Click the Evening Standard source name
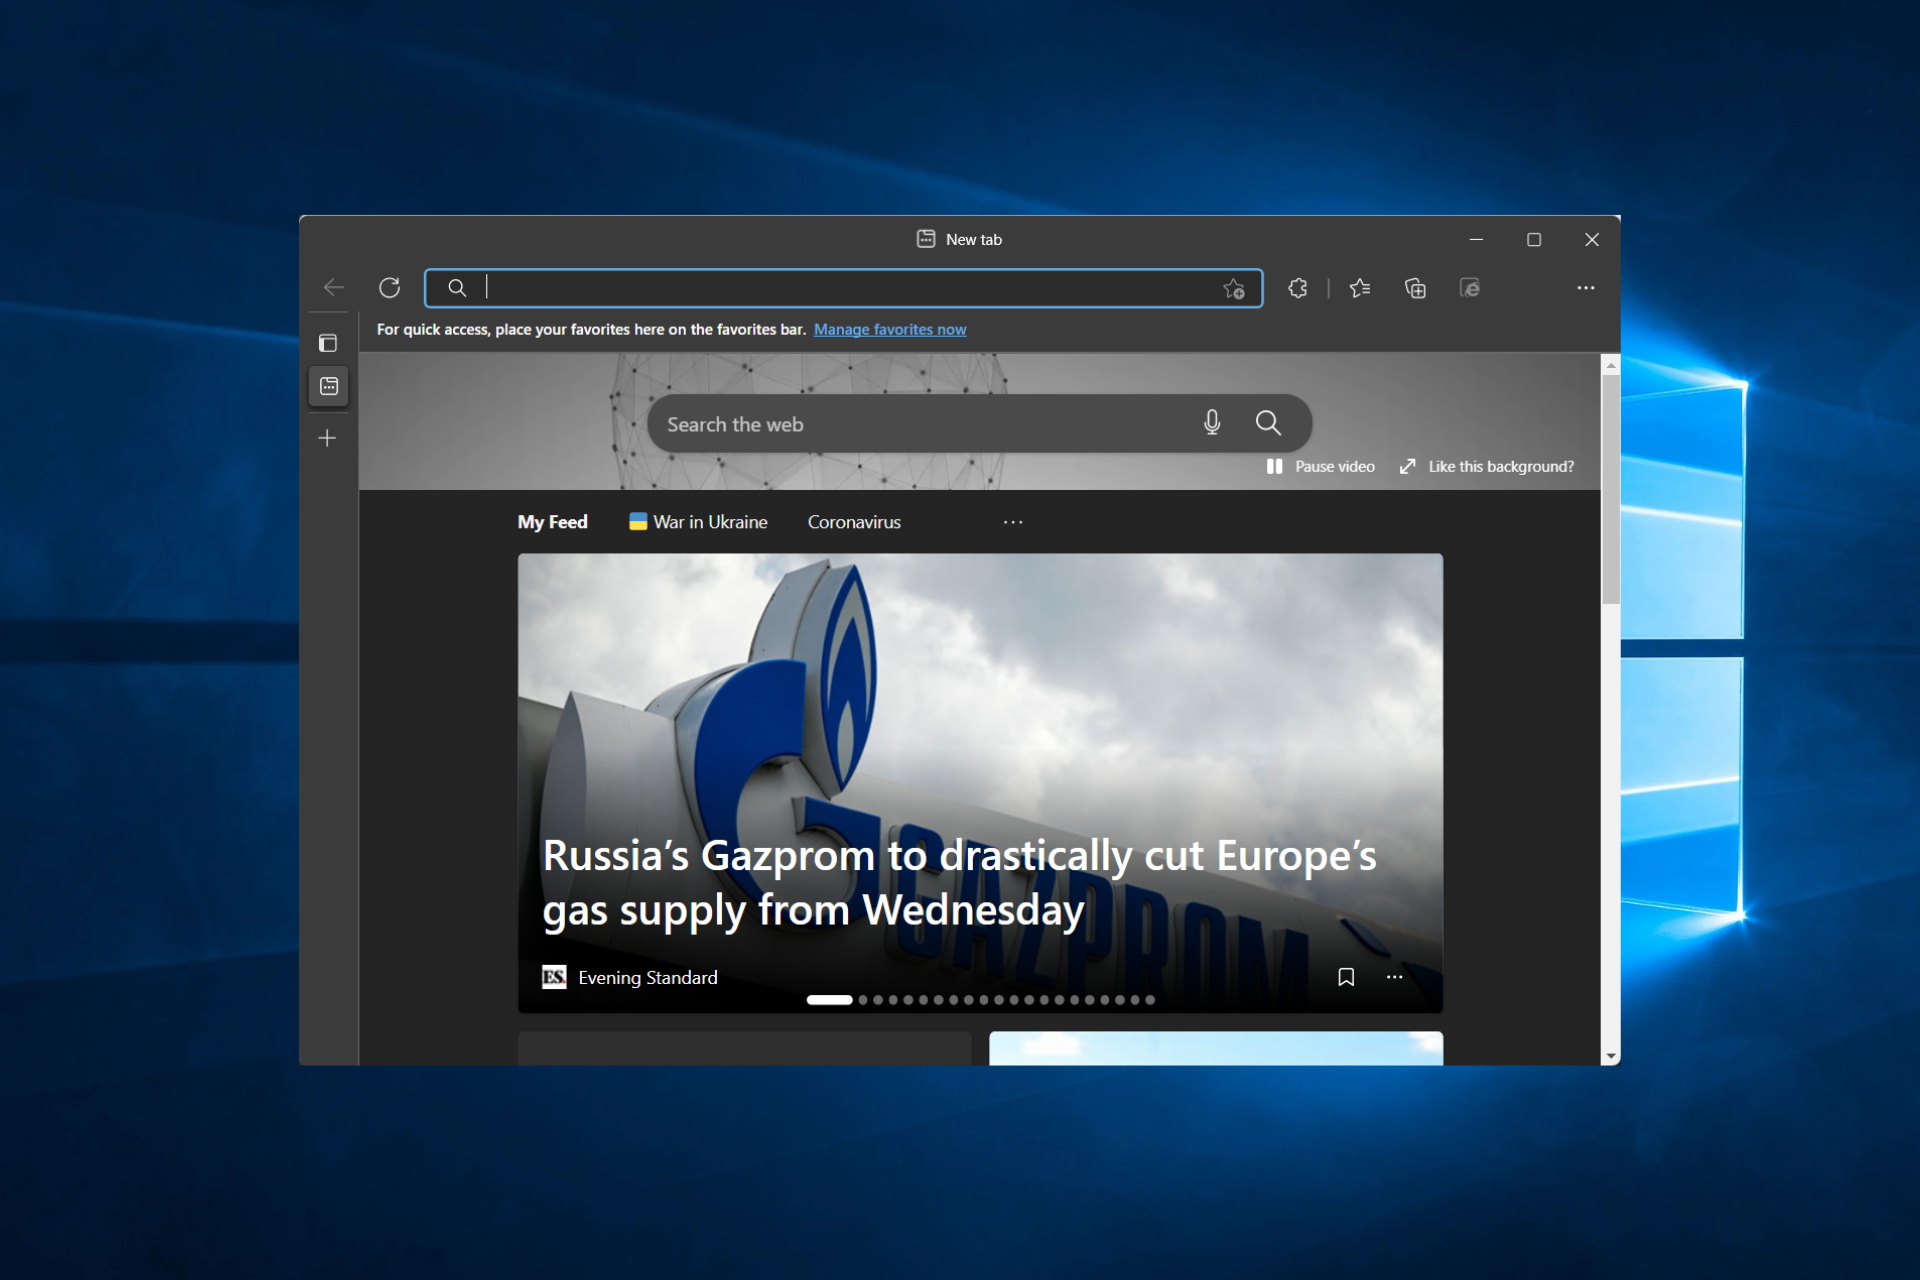Image resolution: width=1920 pixels, height=1280 pixels. [x=648, y=977]
